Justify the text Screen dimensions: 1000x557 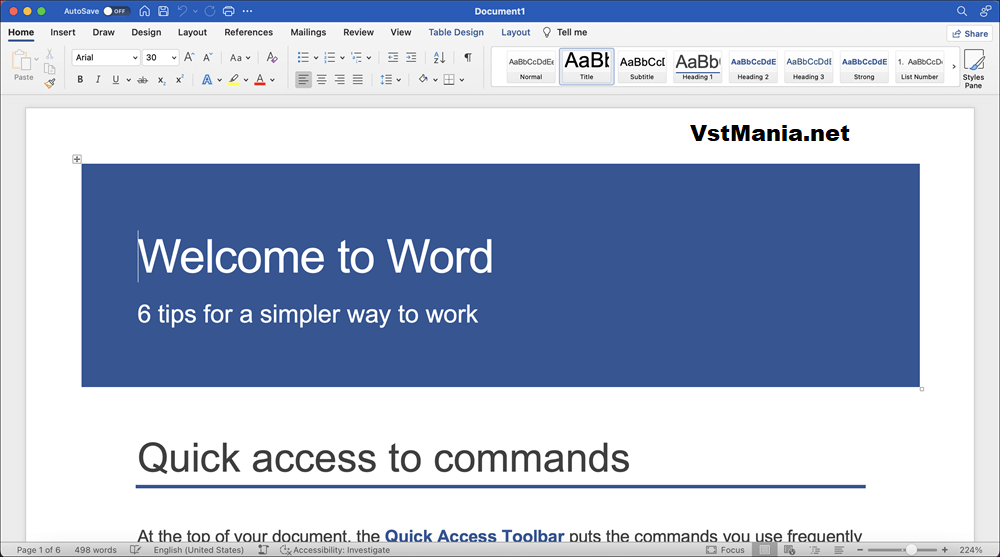(x=358, y=80)
